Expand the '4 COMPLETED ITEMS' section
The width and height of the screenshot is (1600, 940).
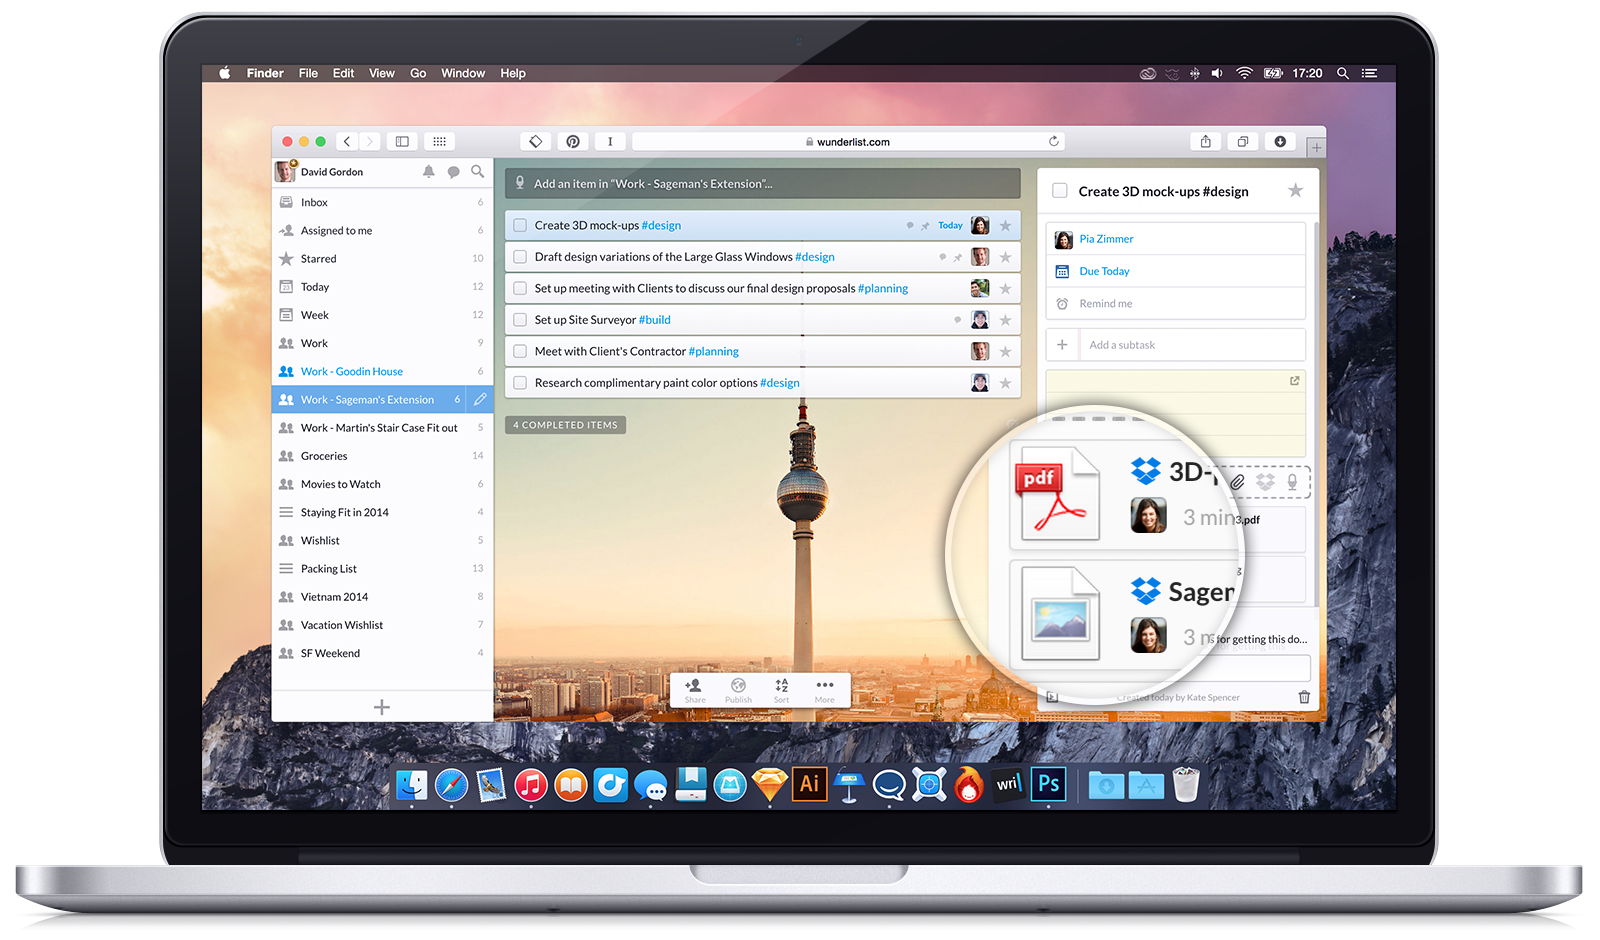pos(565,425)
